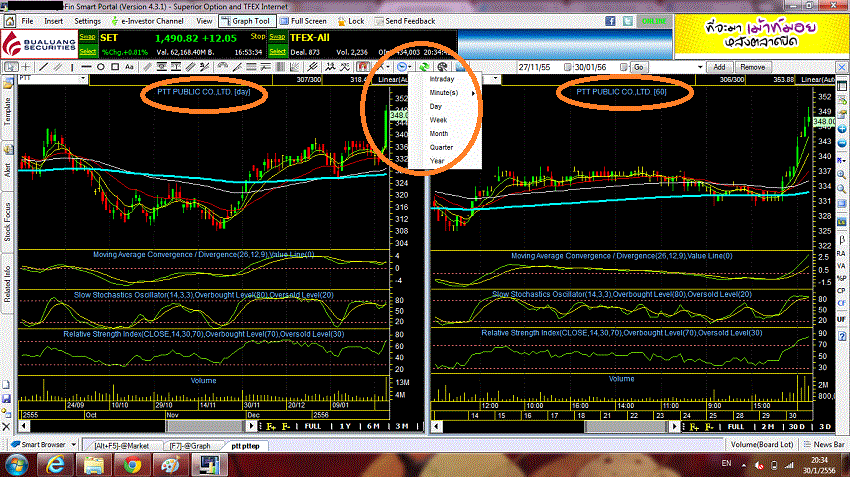850x477 pixels.
Task: Click the help question-mark icon in right sidebar
Action: pos(842,337)
